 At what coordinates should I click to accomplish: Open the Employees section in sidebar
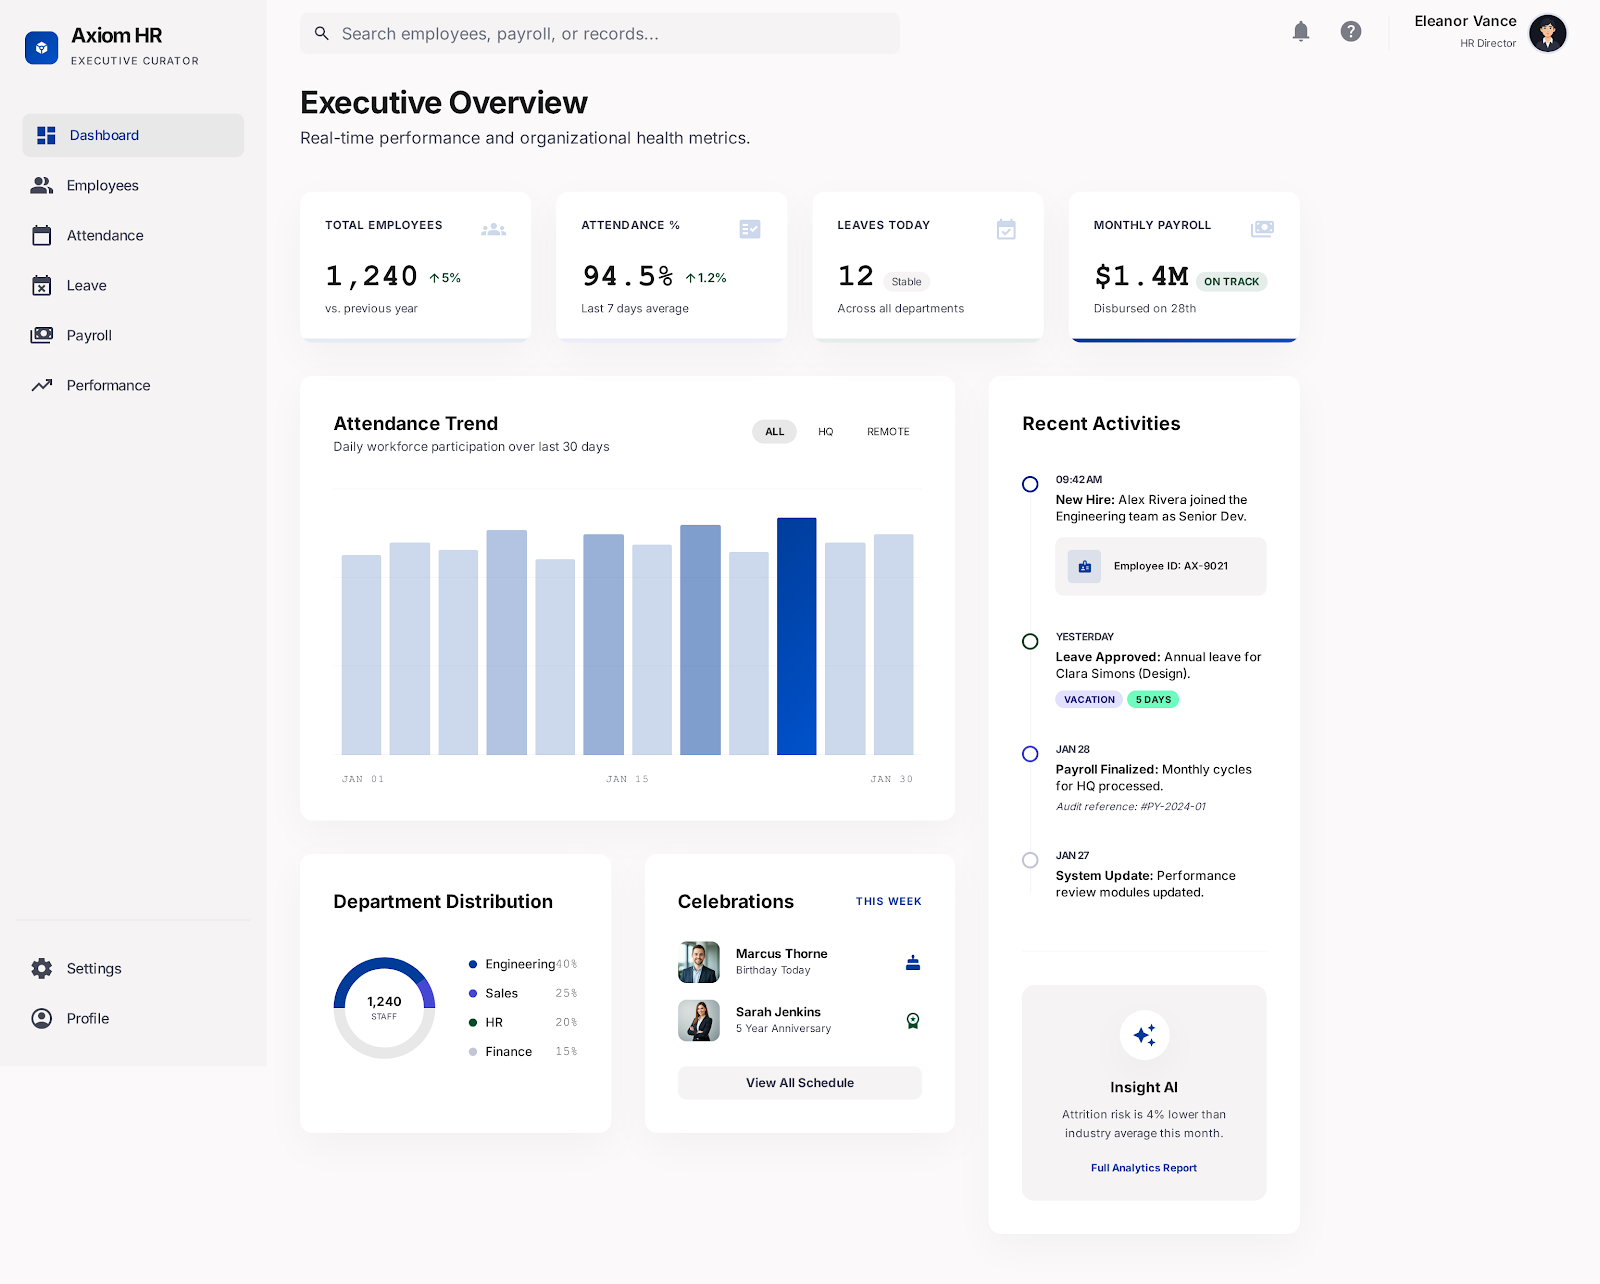[x=103, y=185]
